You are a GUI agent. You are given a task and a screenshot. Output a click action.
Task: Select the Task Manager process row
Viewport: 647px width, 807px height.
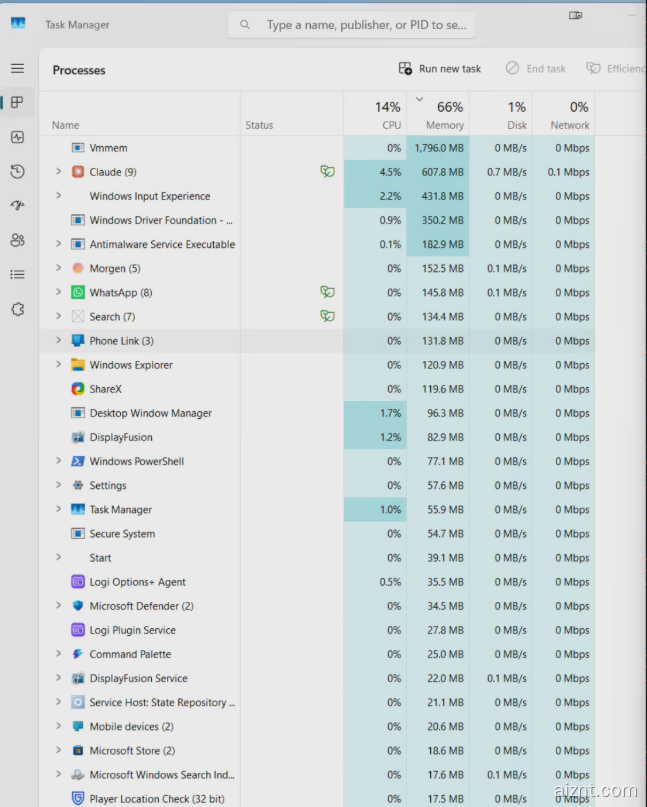[317, 509]
